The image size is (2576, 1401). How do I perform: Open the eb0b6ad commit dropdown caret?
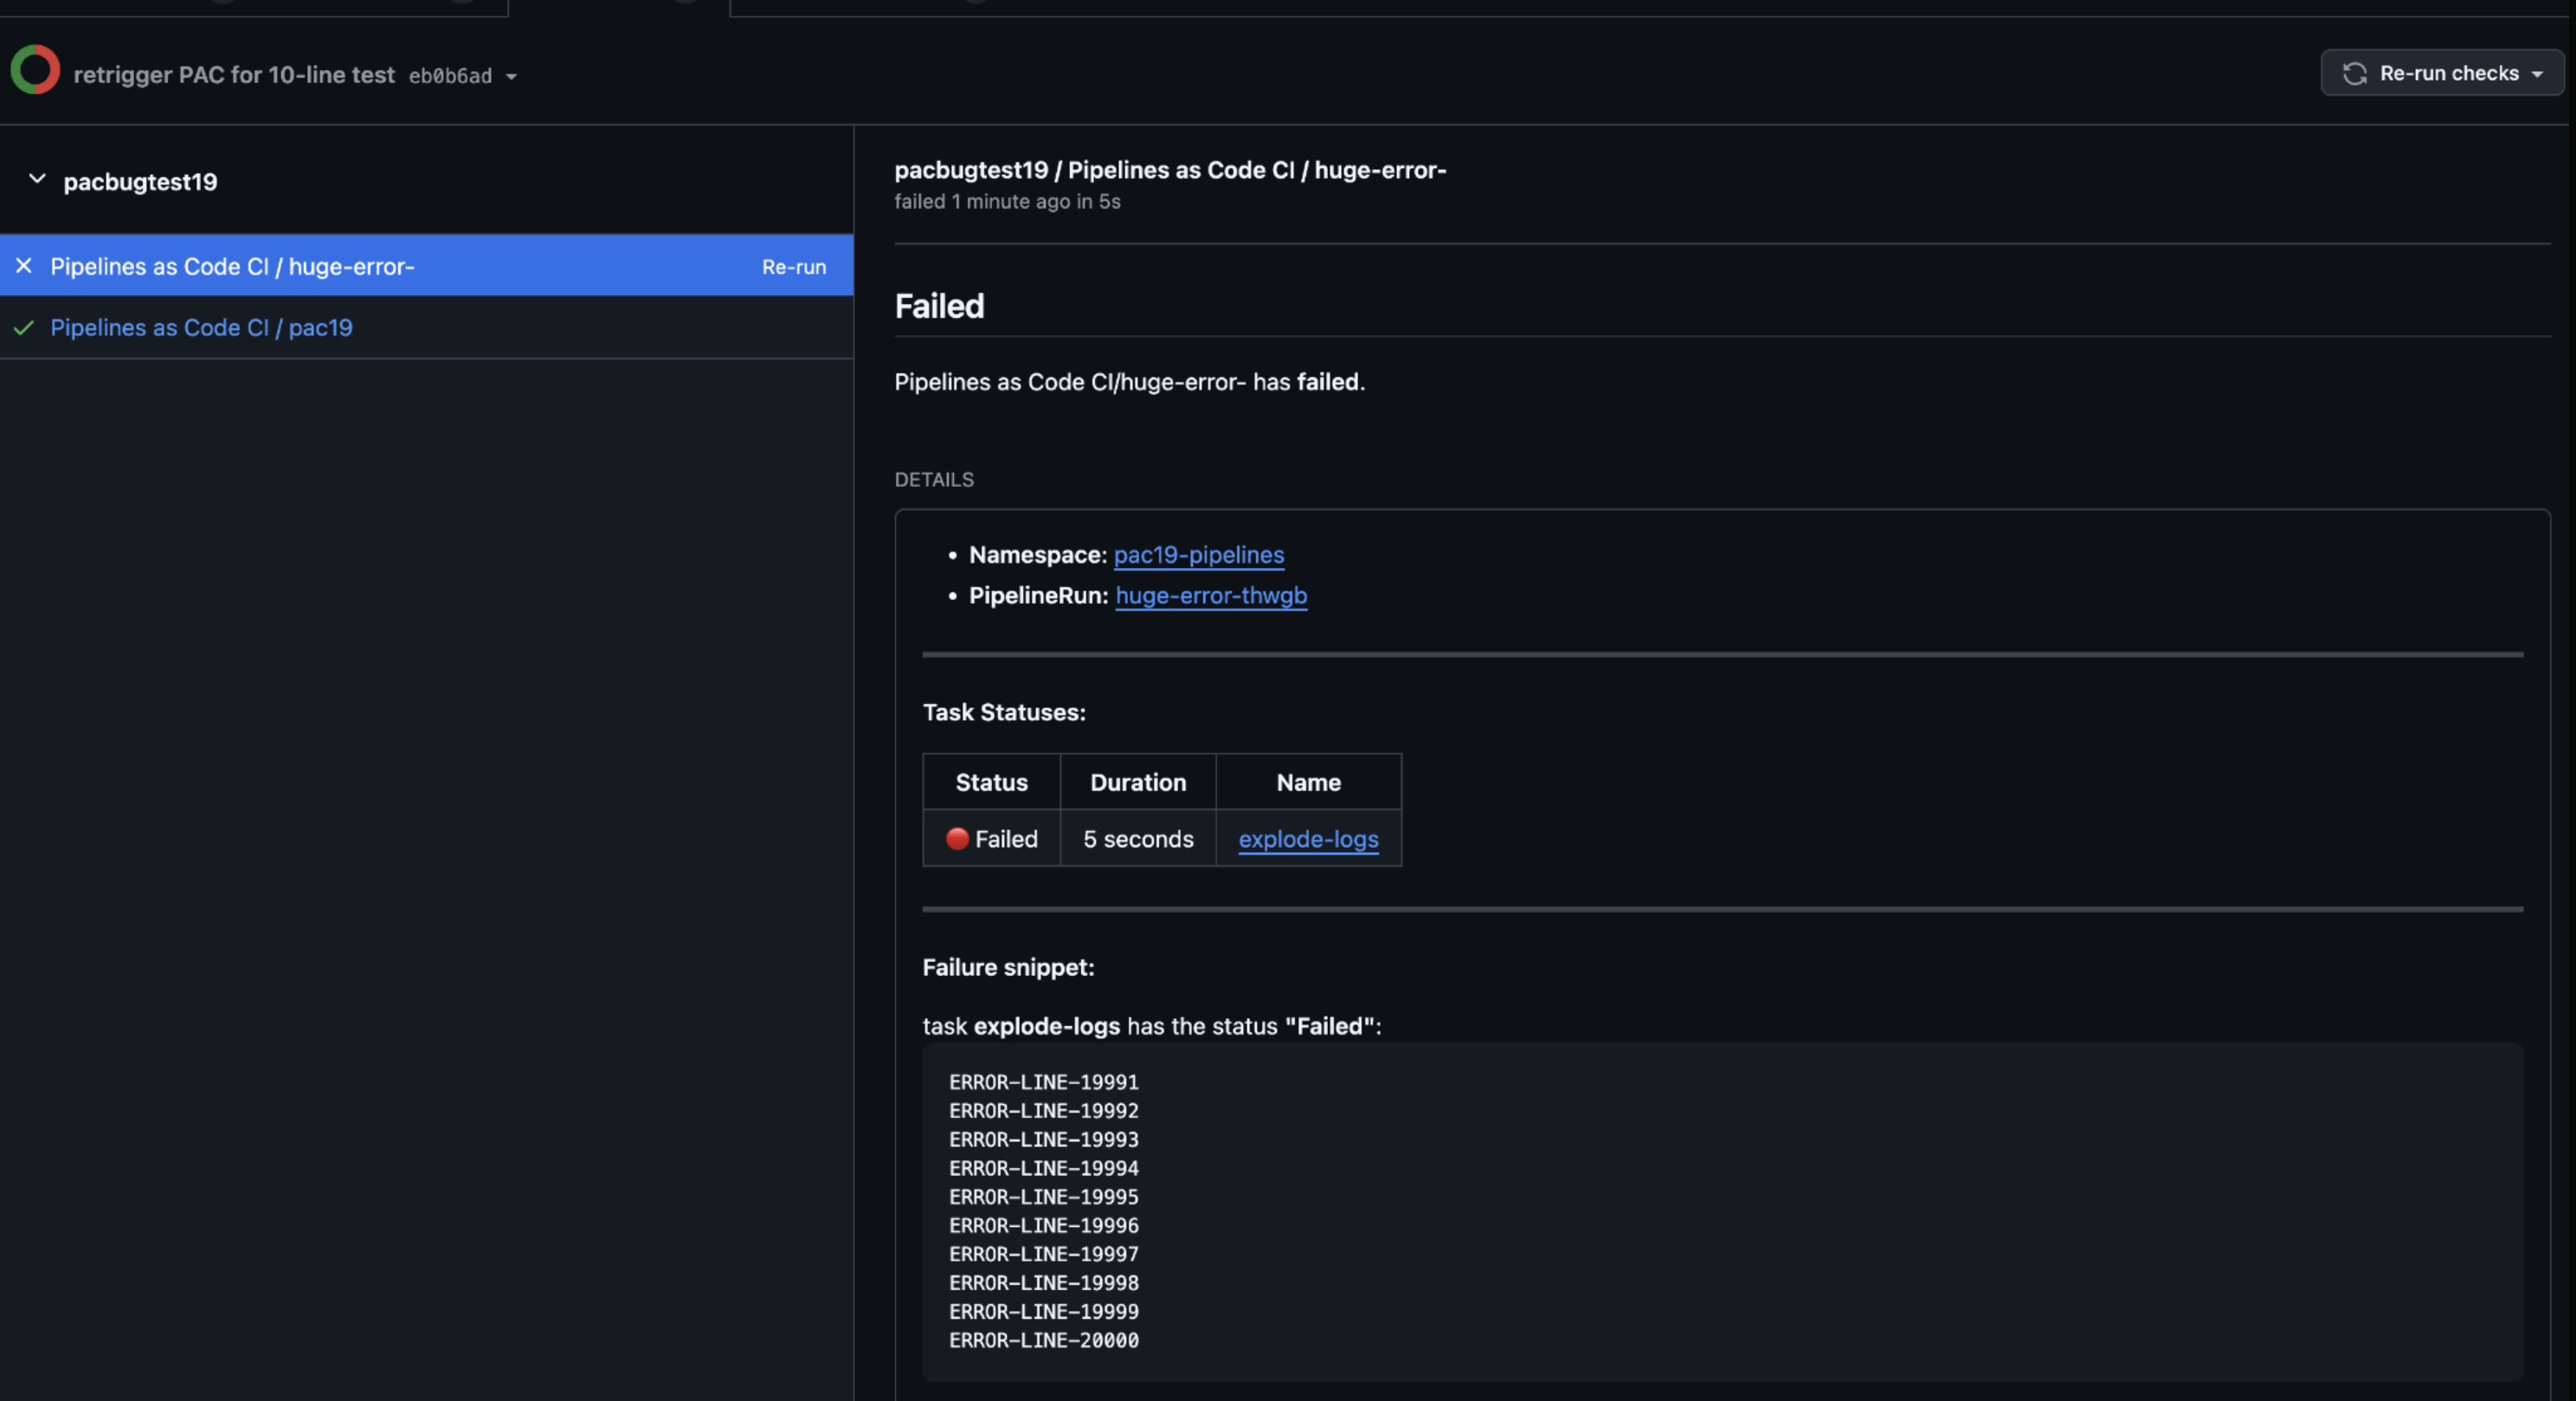coord(511,77)
